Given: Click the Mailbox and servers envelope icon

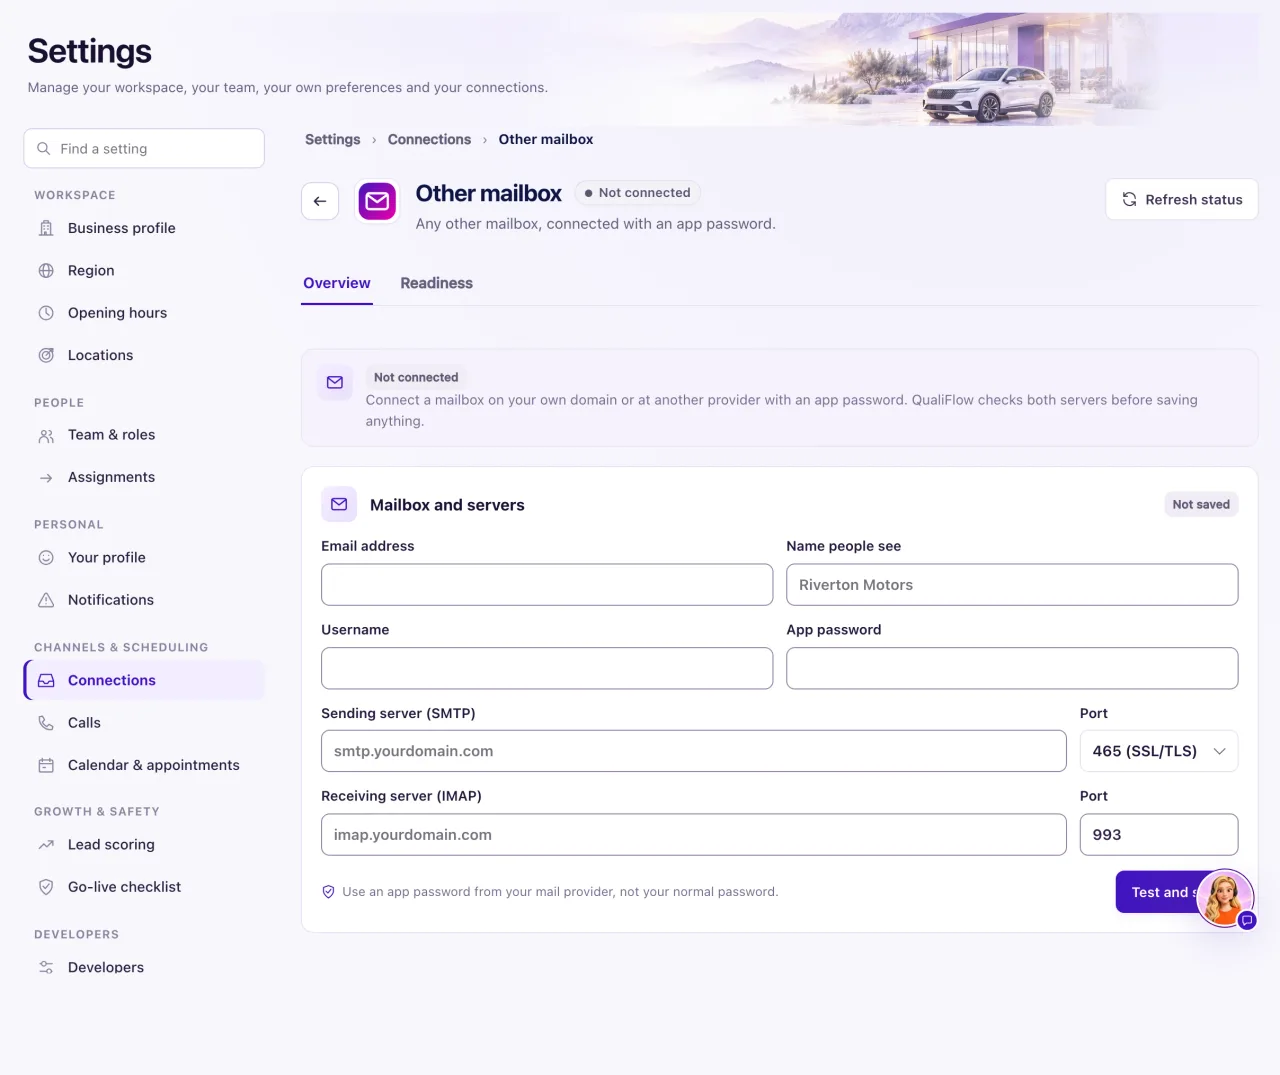Looking at the screenshot, I should point(339,505).
